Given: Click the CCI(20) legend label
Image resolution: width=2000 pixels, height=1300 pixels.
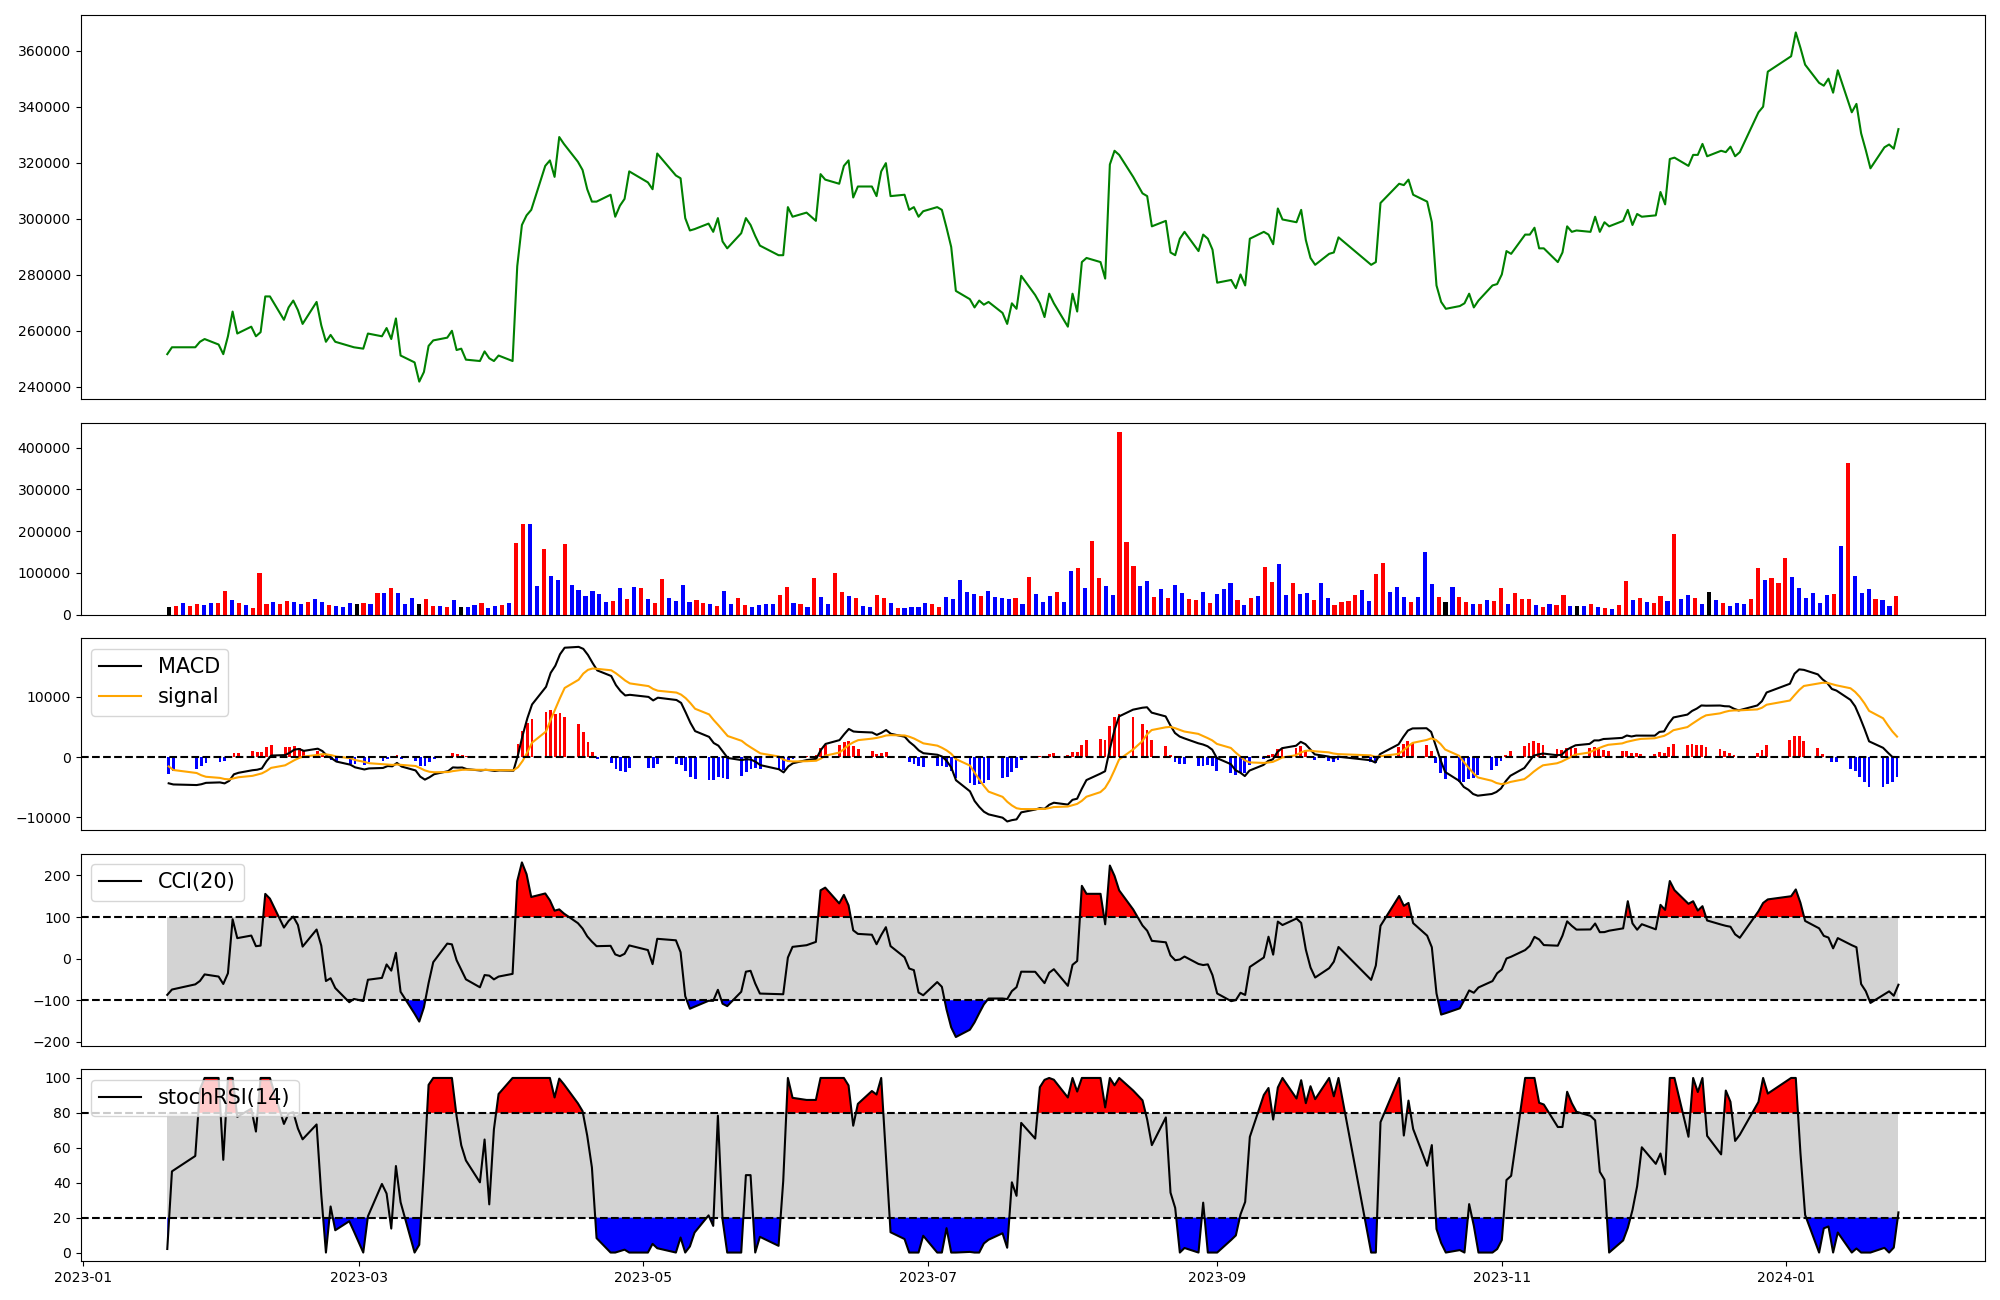Looking at the screenshot, I should (196, 881).
